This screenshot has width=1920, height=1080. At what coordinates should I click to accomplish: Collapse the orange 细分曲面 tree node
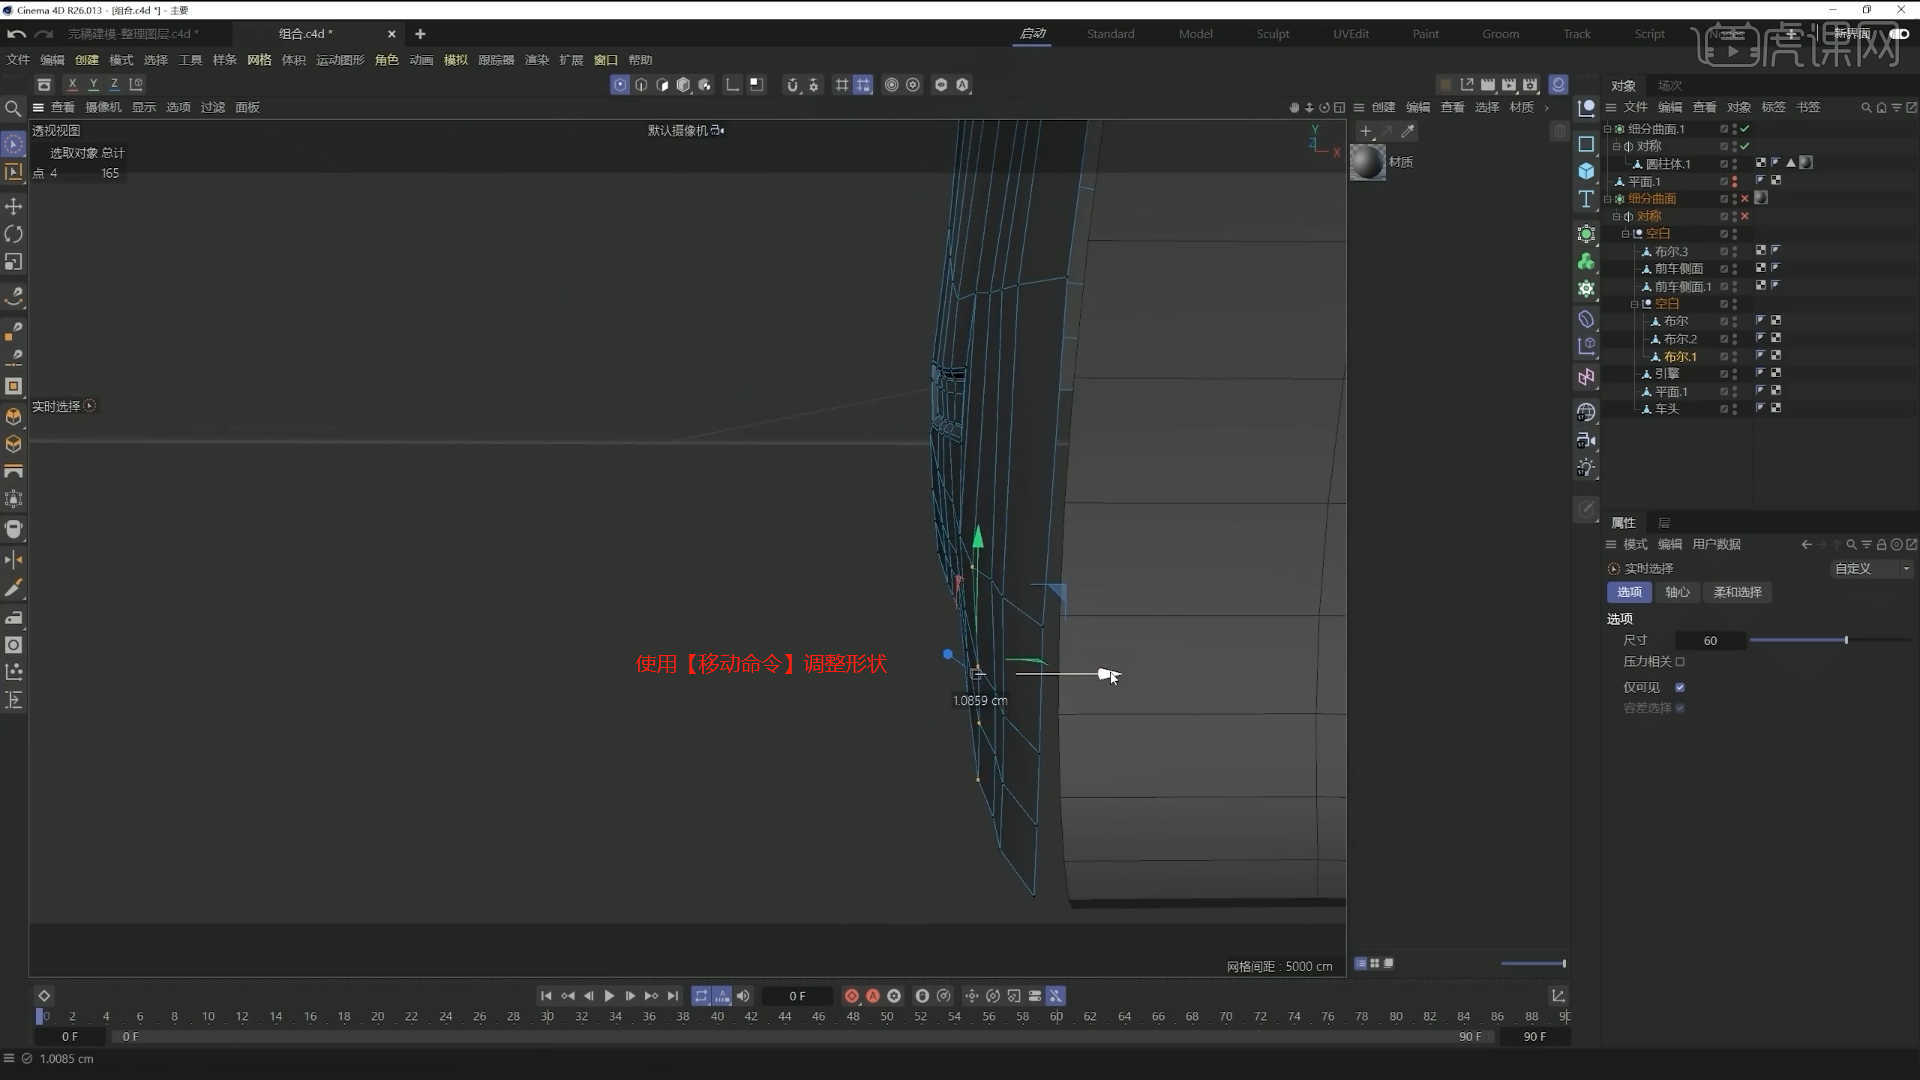tap(1607, 199)
